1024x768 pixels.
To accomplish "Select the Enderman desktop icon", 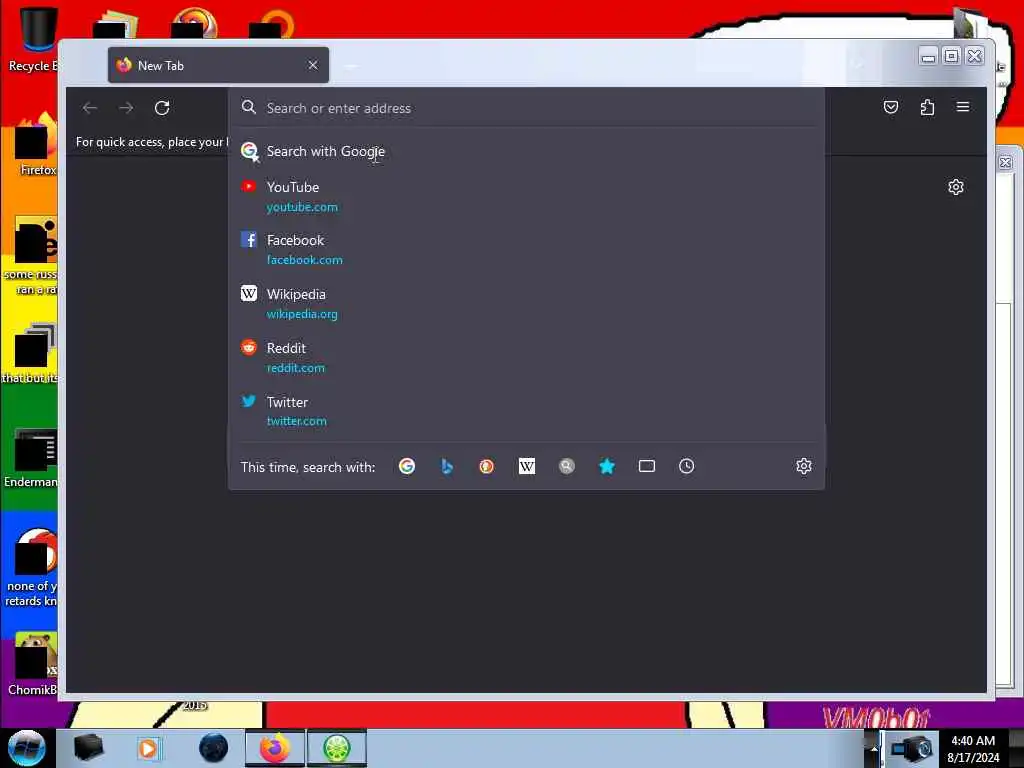I will (31, 458).
